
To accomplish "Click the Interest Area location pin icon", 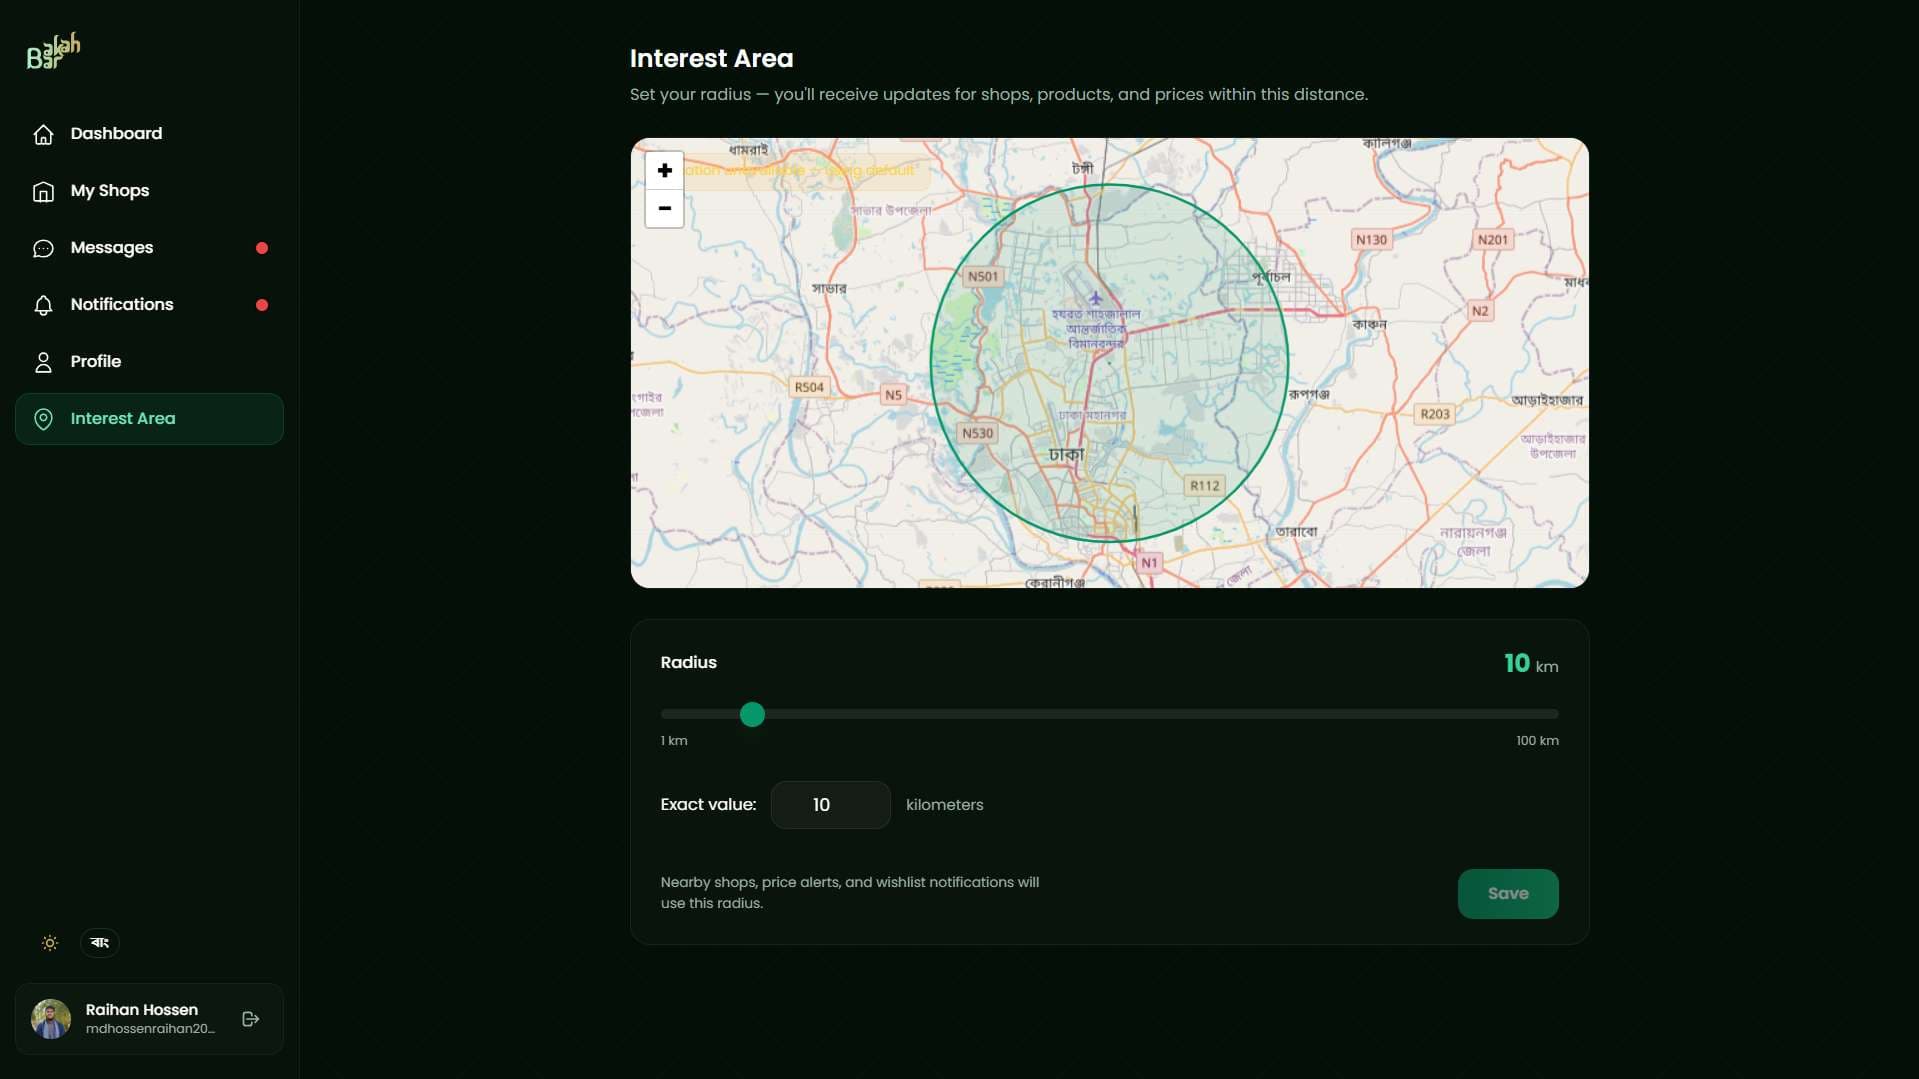I will [x=43, y=419].
